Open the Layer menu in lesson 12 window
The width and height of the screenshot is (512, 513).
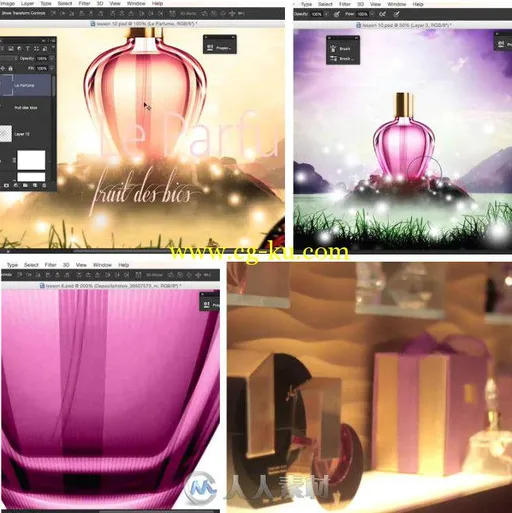27,3
